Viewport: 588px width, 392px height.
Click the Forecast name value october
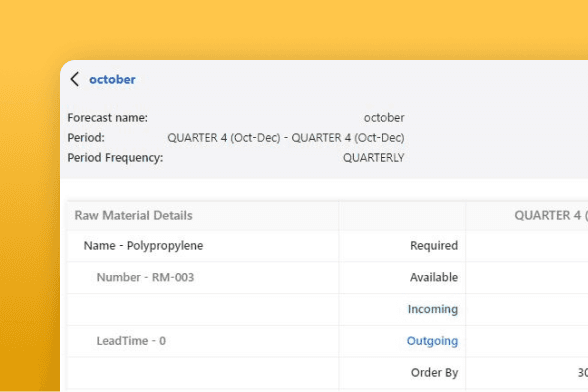click(x=384, y=118)
